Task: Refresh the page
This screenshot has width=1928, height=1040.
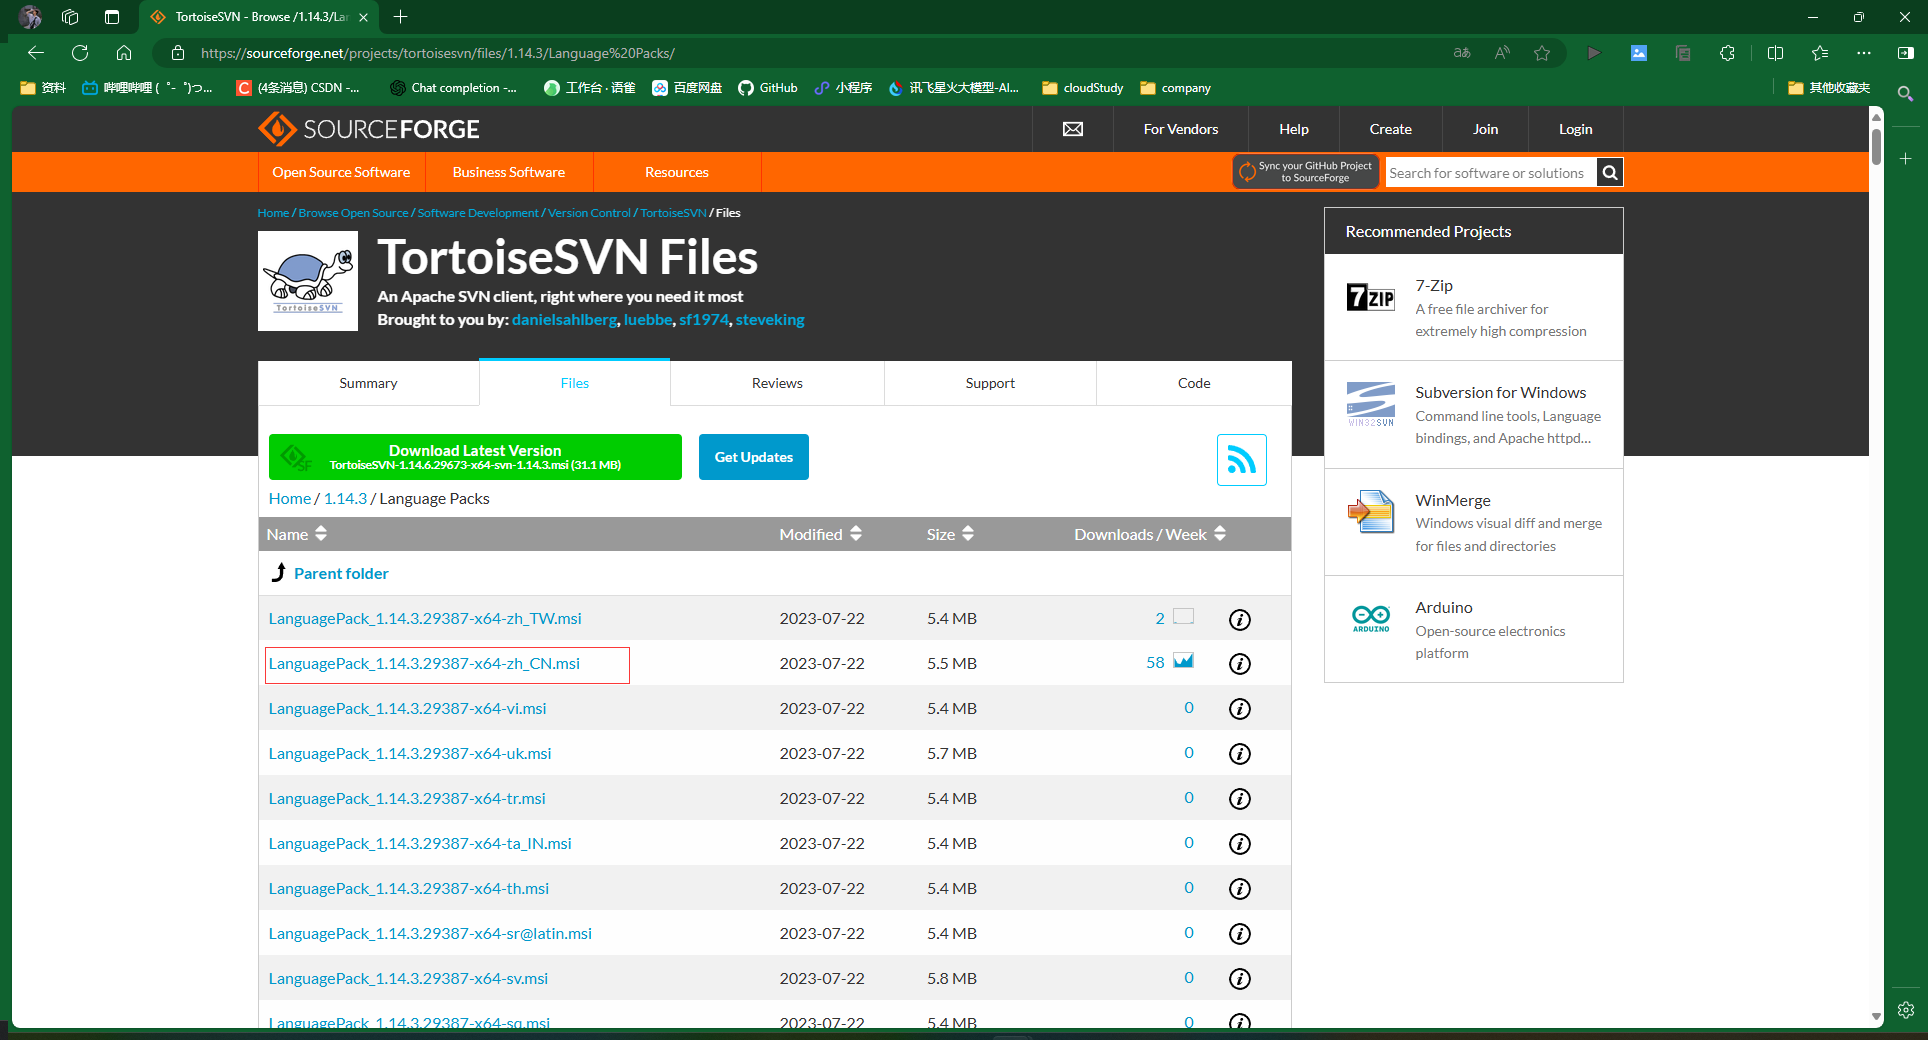Action: pos(80,53)
